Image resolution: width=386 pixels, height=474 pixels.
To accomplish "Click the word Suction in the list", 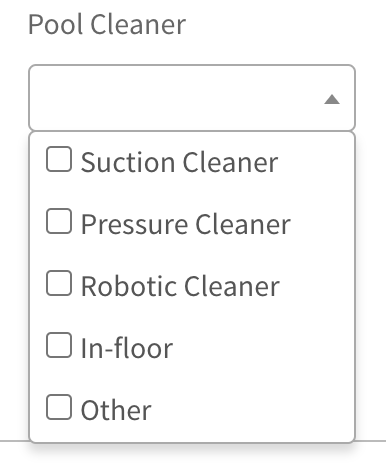I will coord(128,162).
